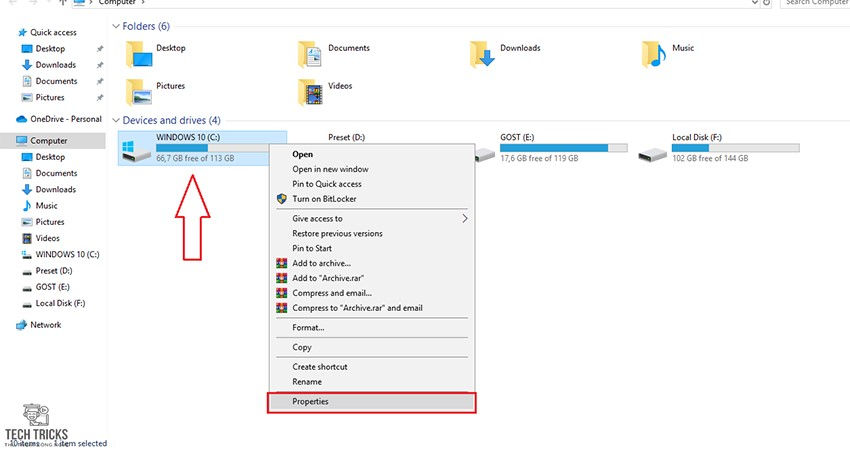Click the Music note icon in sidebar

click(x=27, y=206)
